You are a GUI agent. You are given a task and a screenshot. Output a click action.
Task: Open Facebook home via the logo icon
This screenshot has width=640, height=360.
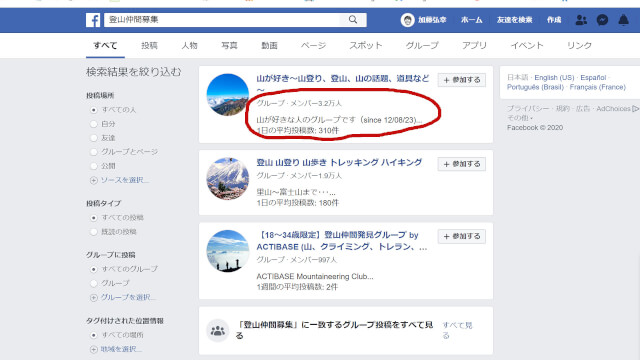(x=93, y=20)
